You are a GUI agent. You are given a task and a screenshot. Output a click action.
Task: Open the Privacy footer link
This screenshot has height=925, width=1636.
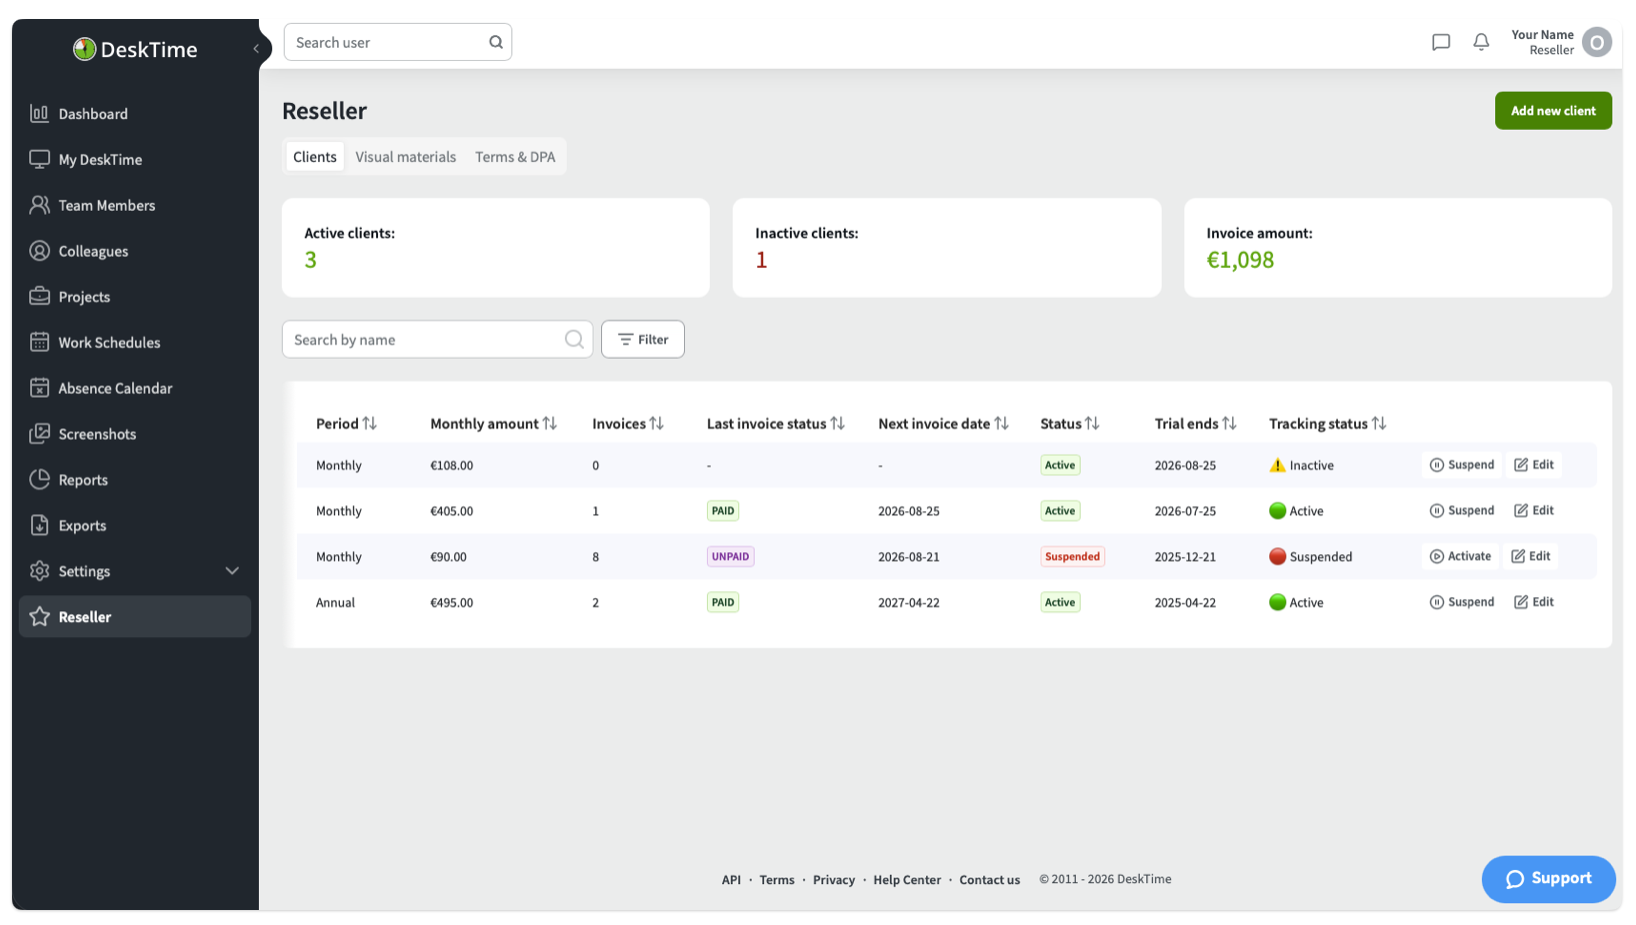[834, 880]
